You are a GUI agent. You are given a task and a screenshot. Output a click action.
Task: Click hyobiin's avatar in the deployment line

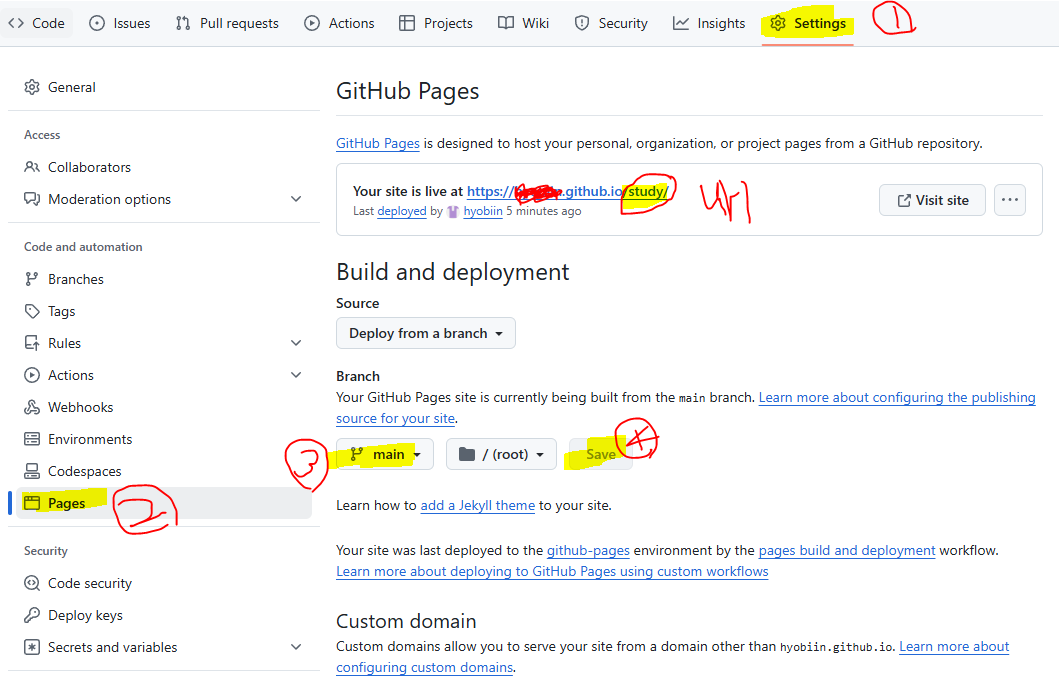[x=453, y=211]
